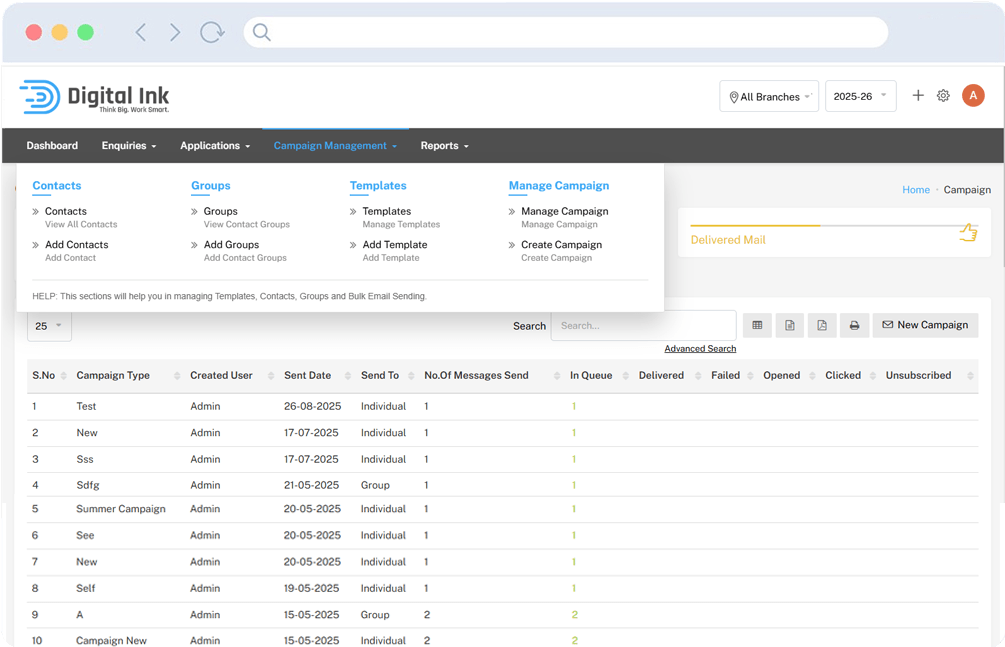Viewport: 1005px width, 647px height.
Task: Print the campaign list
Action: 854,325
